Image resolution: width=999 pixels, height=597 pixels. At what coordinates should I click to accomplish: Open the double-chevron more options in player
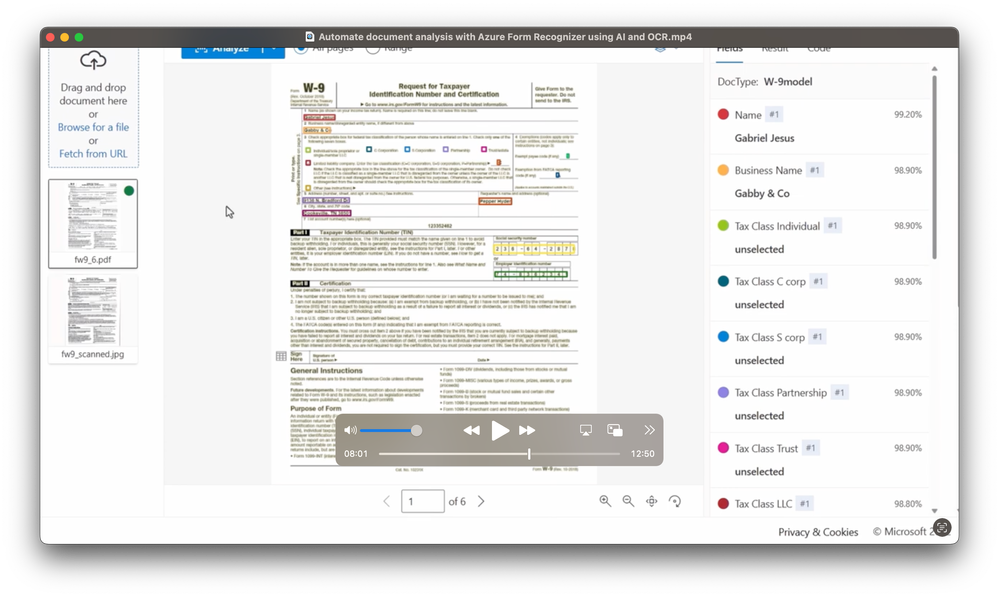coord(649,431)
